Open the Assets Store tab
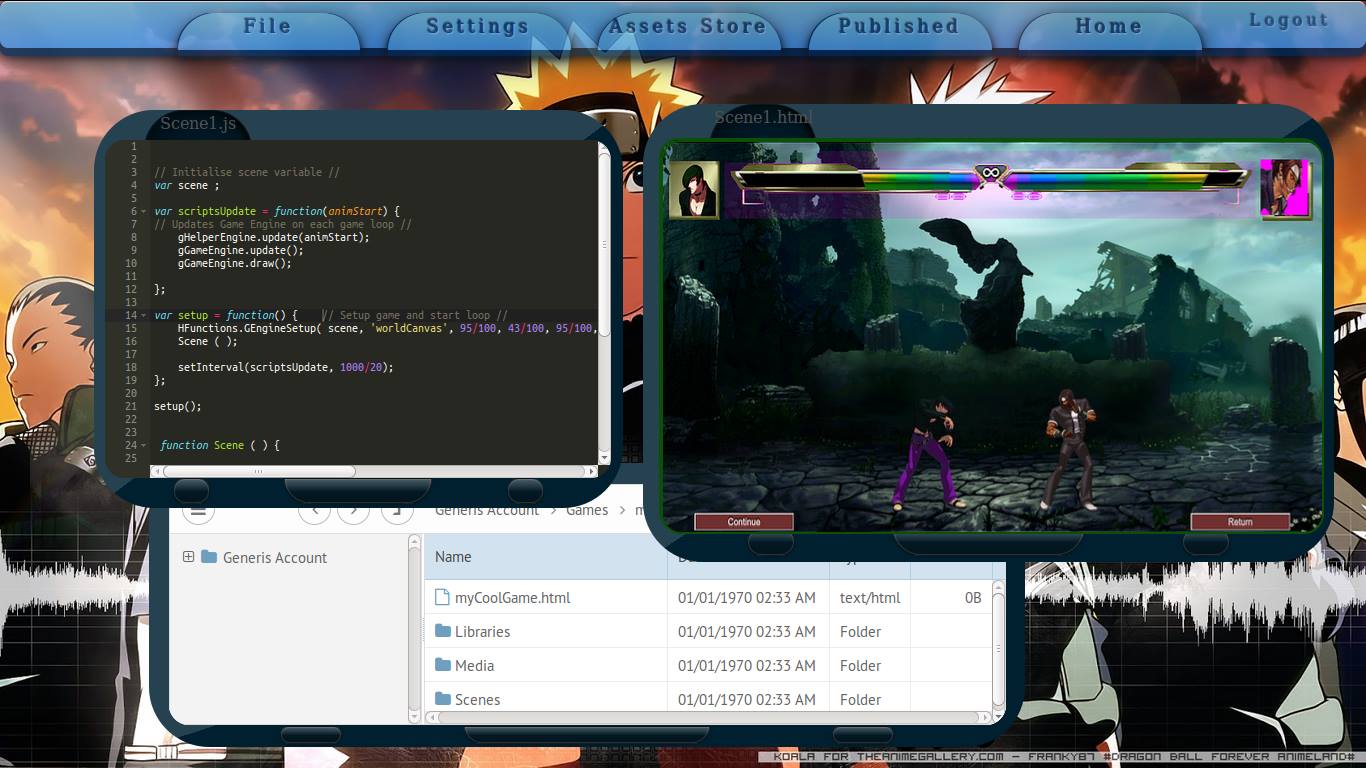 688,29
